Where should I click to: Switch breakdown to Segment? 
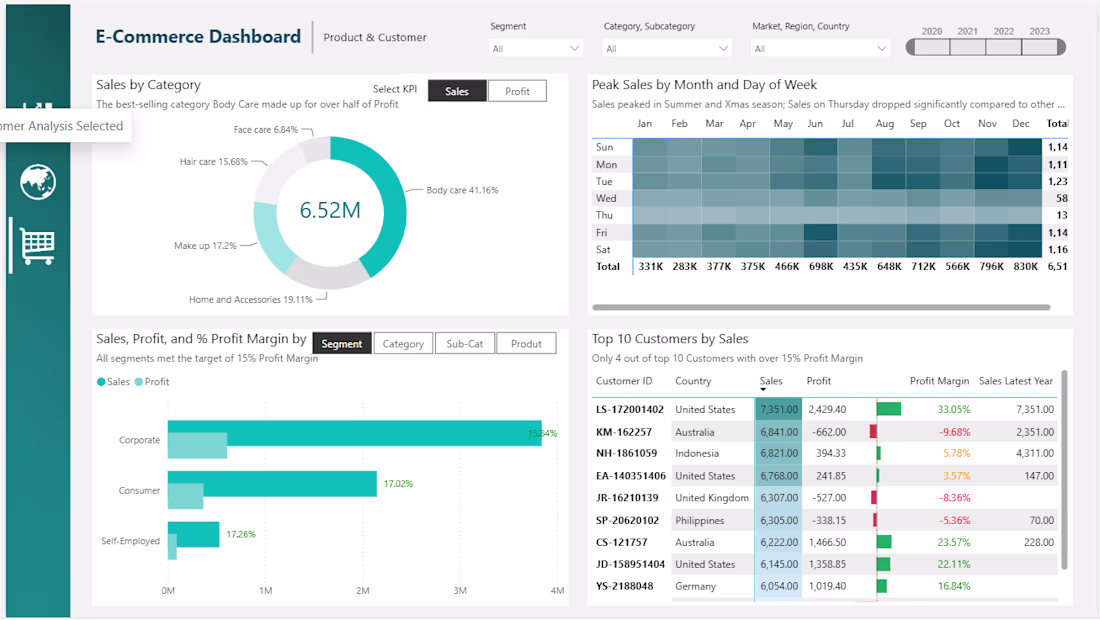[342, 344]
